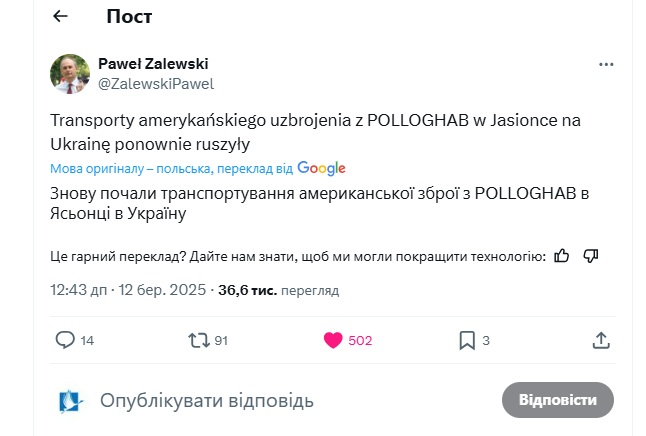Click the Відповісти reply button

coord(557,400)
